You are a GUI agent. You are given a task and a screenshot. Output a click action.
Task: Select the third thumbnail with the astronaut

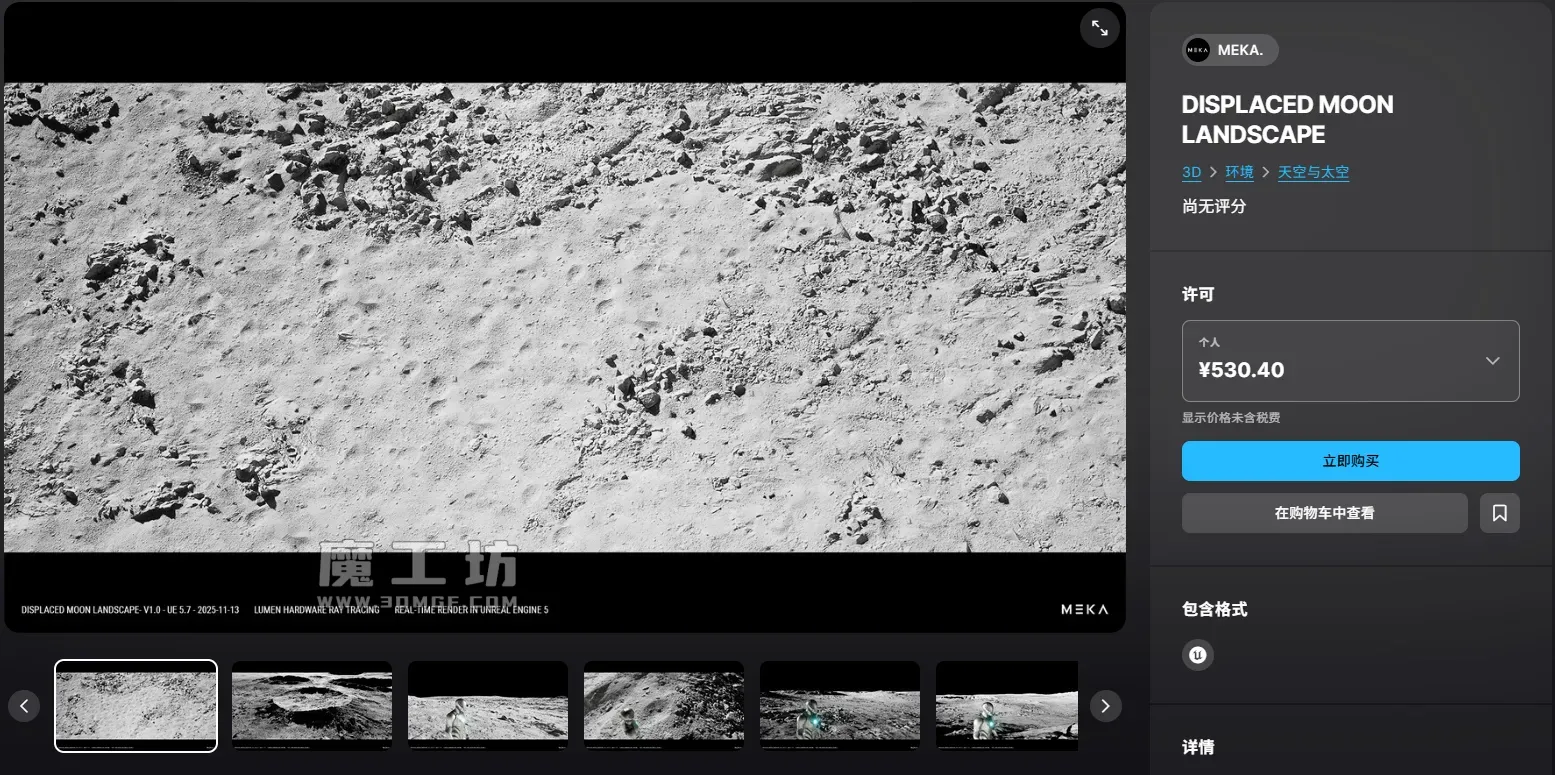(x=488, y=705)
